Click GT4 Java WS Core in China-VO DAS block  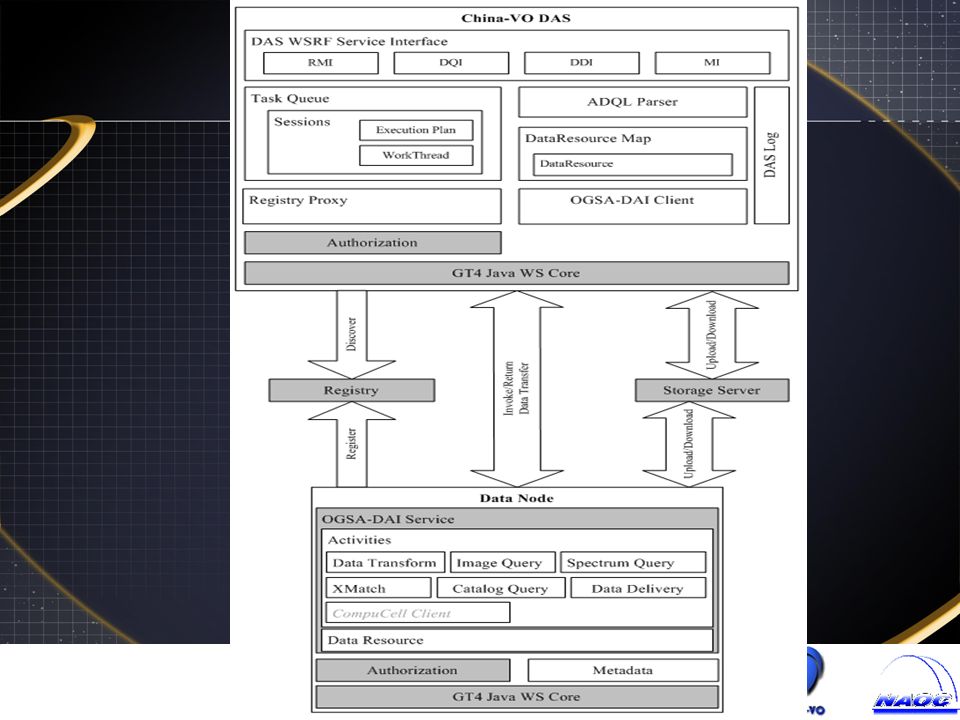tap(516, 273)
